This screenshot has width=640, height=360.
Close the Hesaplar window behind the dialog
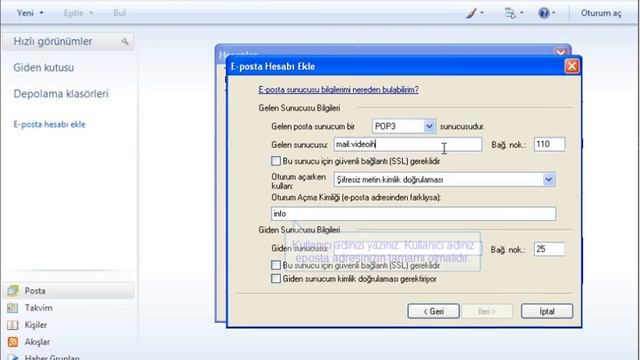(x=560, y=52)
